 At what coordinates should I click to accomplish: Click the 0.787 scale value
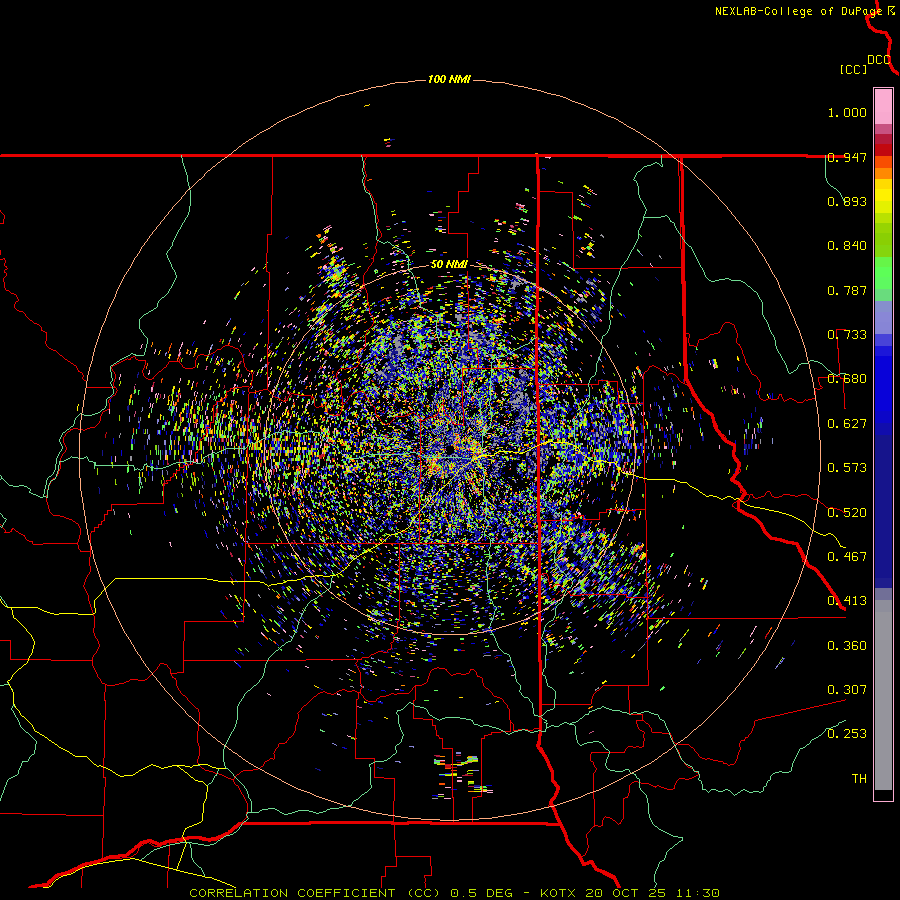(847, 290)
